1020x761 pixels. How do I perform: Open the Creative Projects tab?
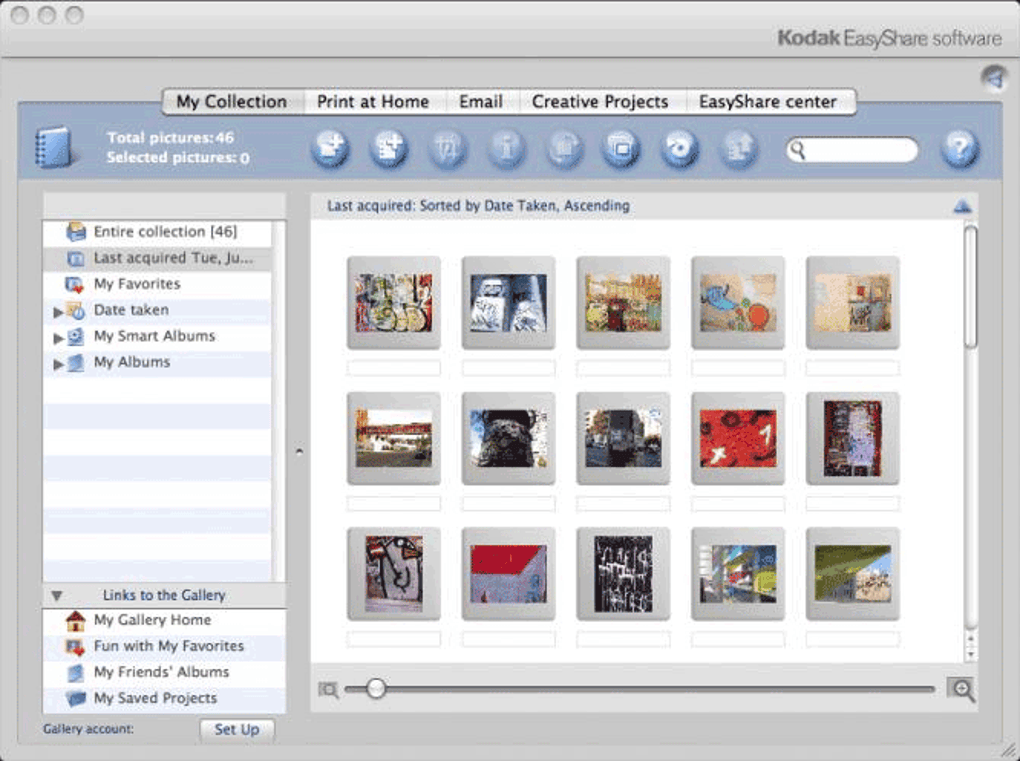pyautogui.click(x=599, y=102)
